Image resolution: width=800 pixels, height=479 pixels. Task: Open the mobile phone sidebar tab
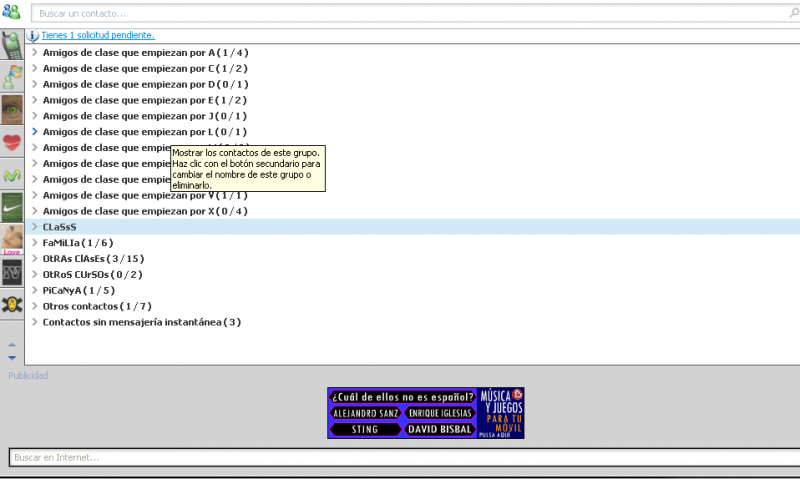12,46
